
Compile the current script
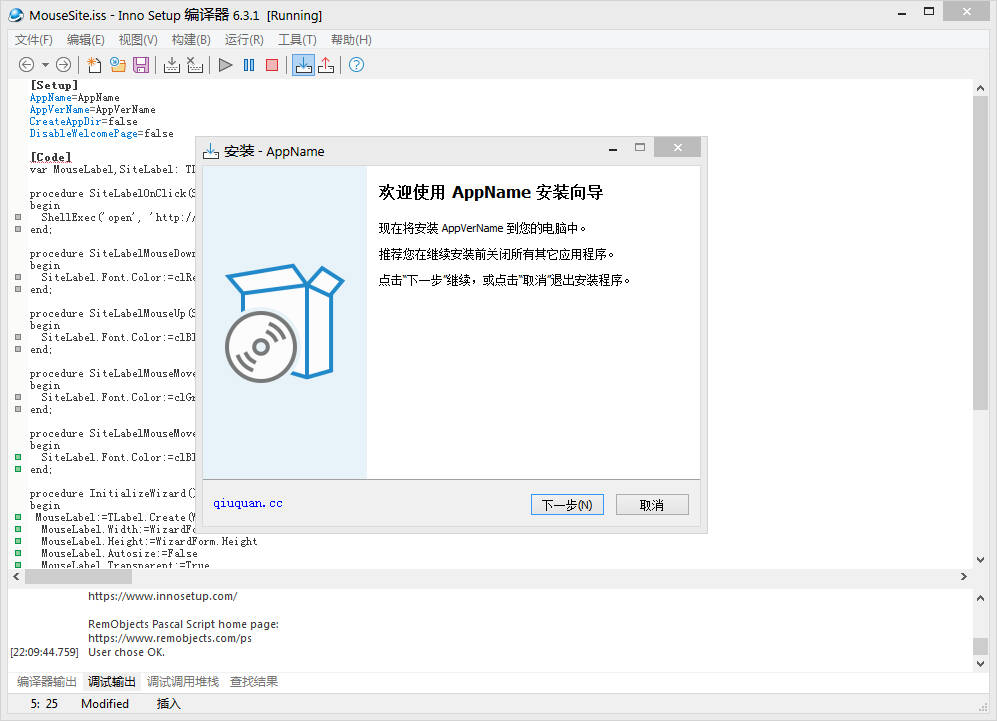tap(171, 64)
